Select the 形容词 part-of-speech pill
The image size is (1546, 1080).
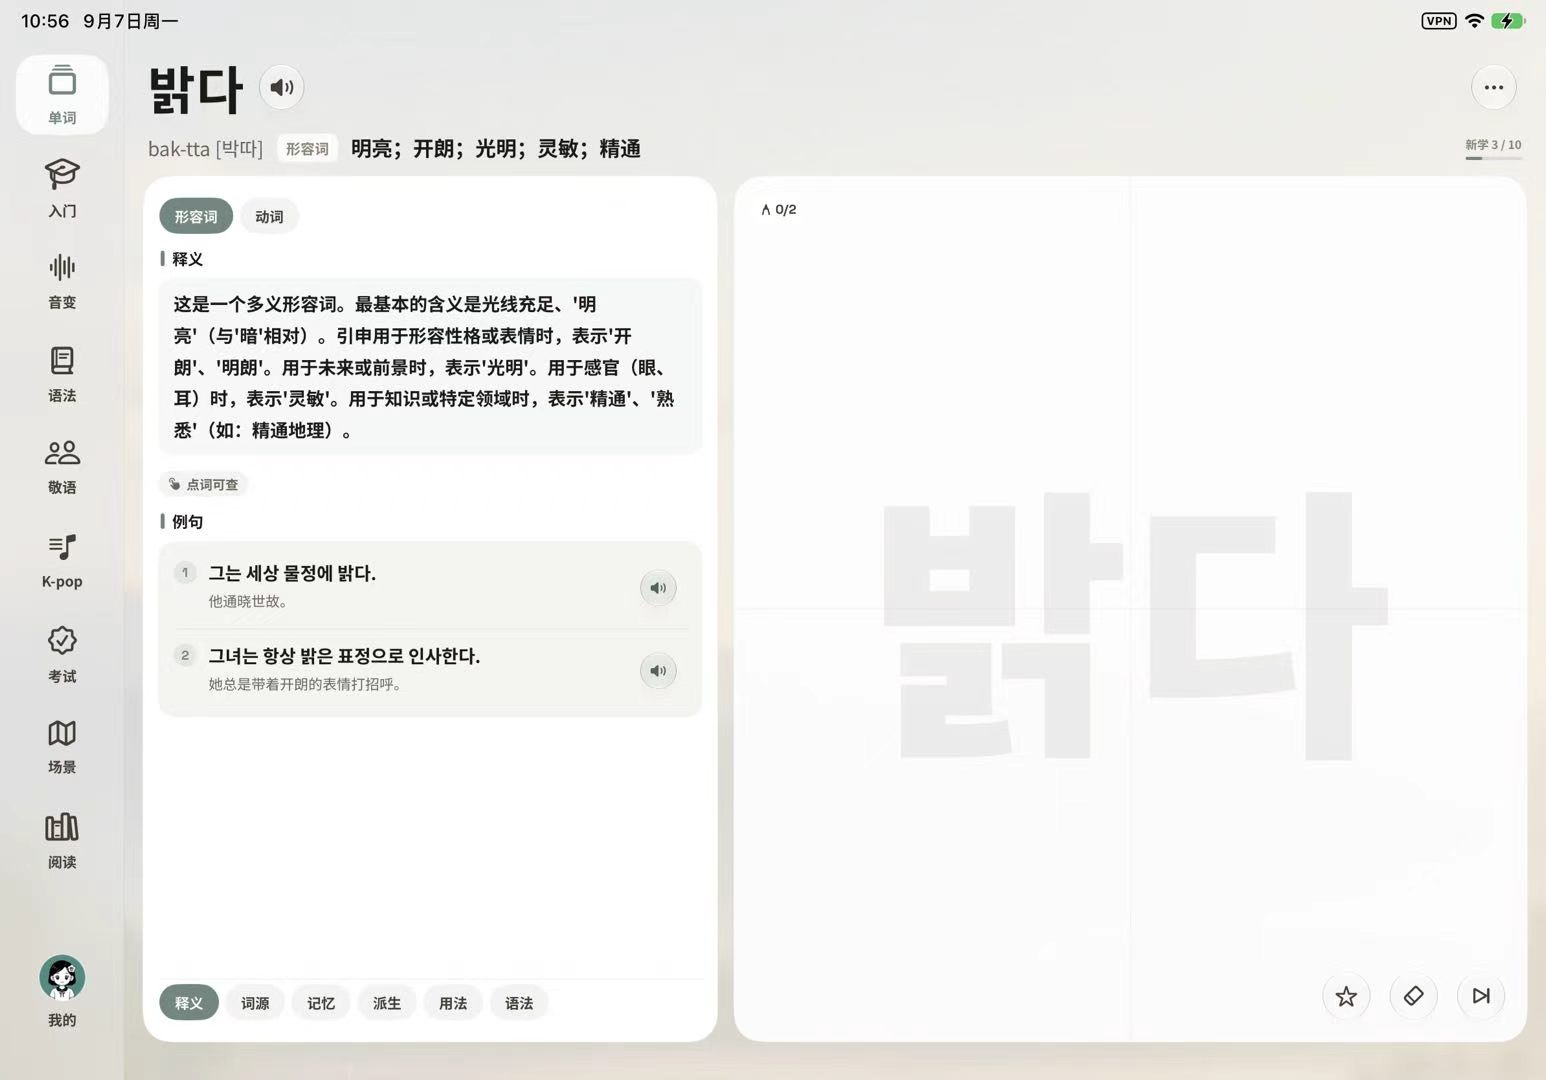[196, 216]
